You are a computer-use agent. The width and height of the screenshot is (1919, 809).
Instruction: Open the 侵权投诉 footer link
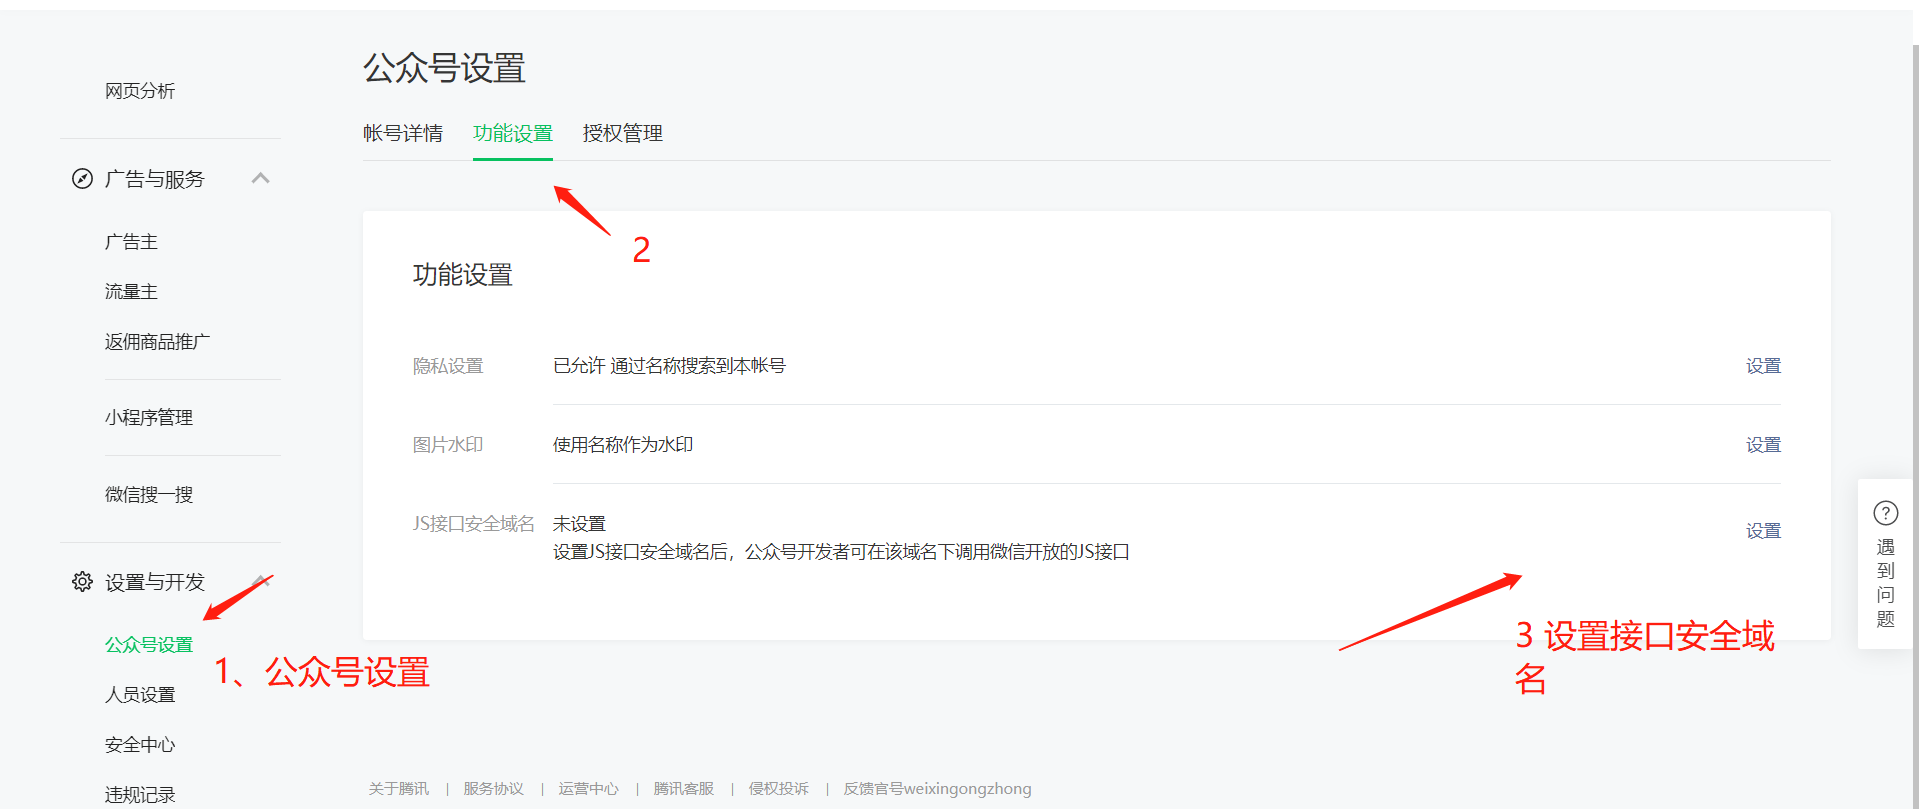[779, 789]
